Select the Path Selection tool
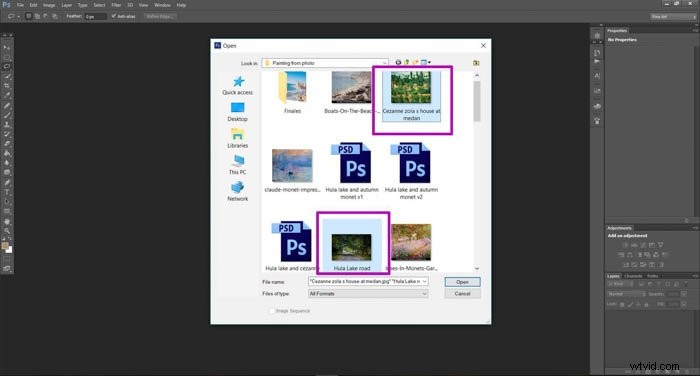 click(x=7, y=202)
